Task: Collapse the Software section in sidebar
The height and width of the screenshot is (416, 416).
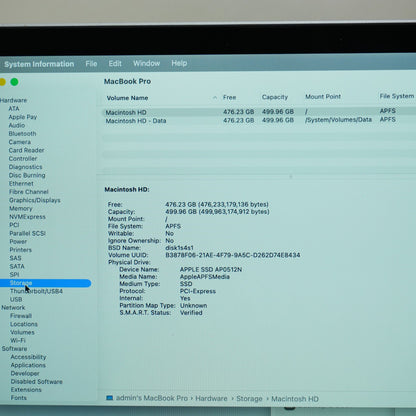Action: (x=14, y=348)
